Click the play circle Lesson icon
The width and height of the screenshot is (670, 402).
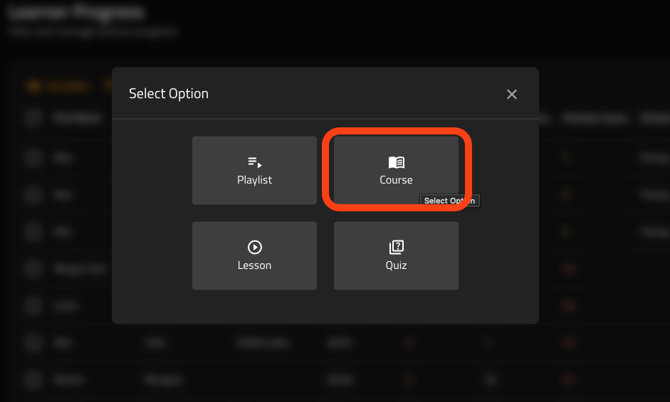tap(254, 247)
